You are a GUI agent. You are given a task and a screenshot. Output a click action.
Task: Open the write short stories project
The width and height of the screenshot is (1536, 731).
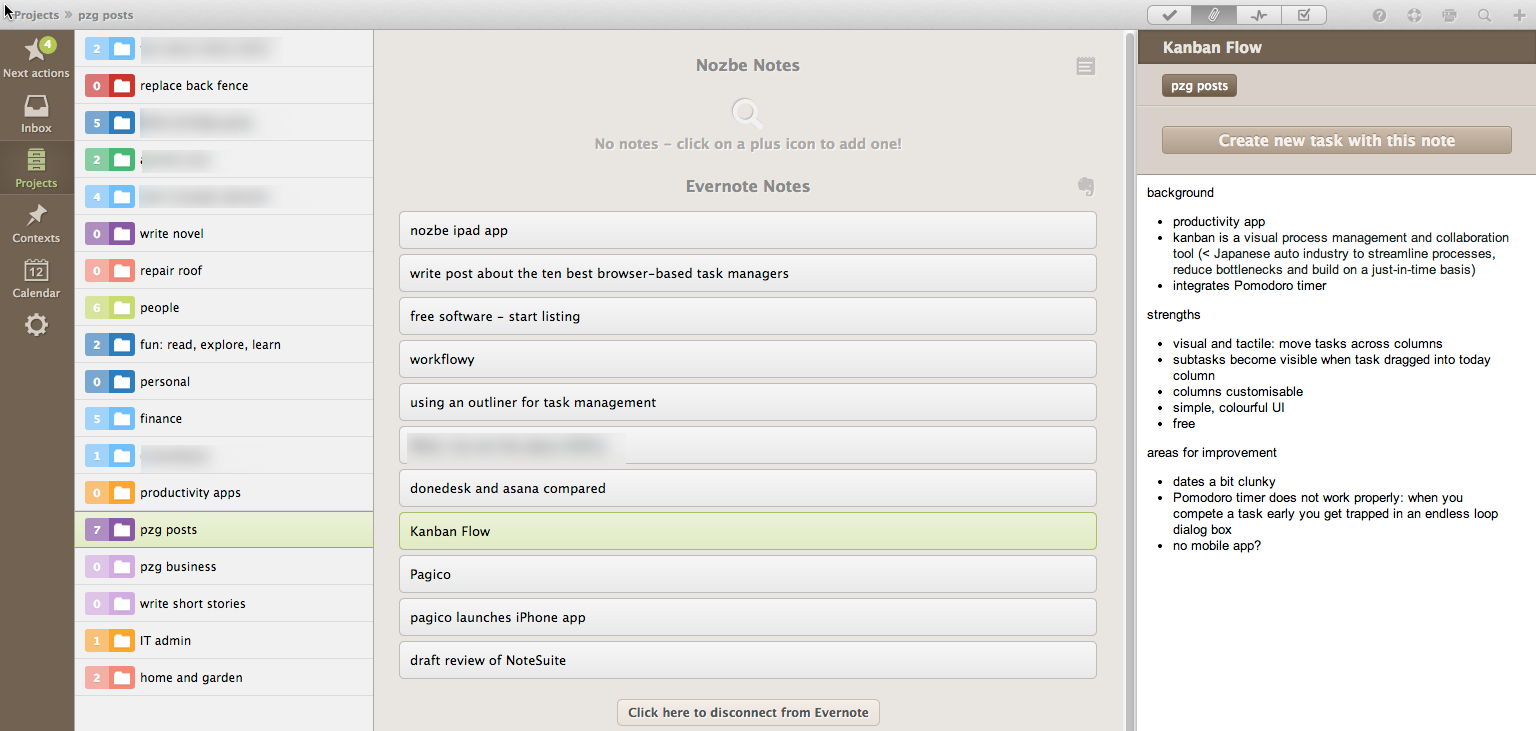tap(224, 603)
